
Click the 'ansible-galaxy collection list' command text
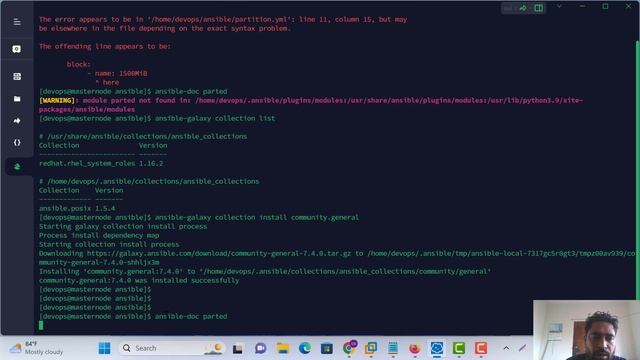click(215, 118)
